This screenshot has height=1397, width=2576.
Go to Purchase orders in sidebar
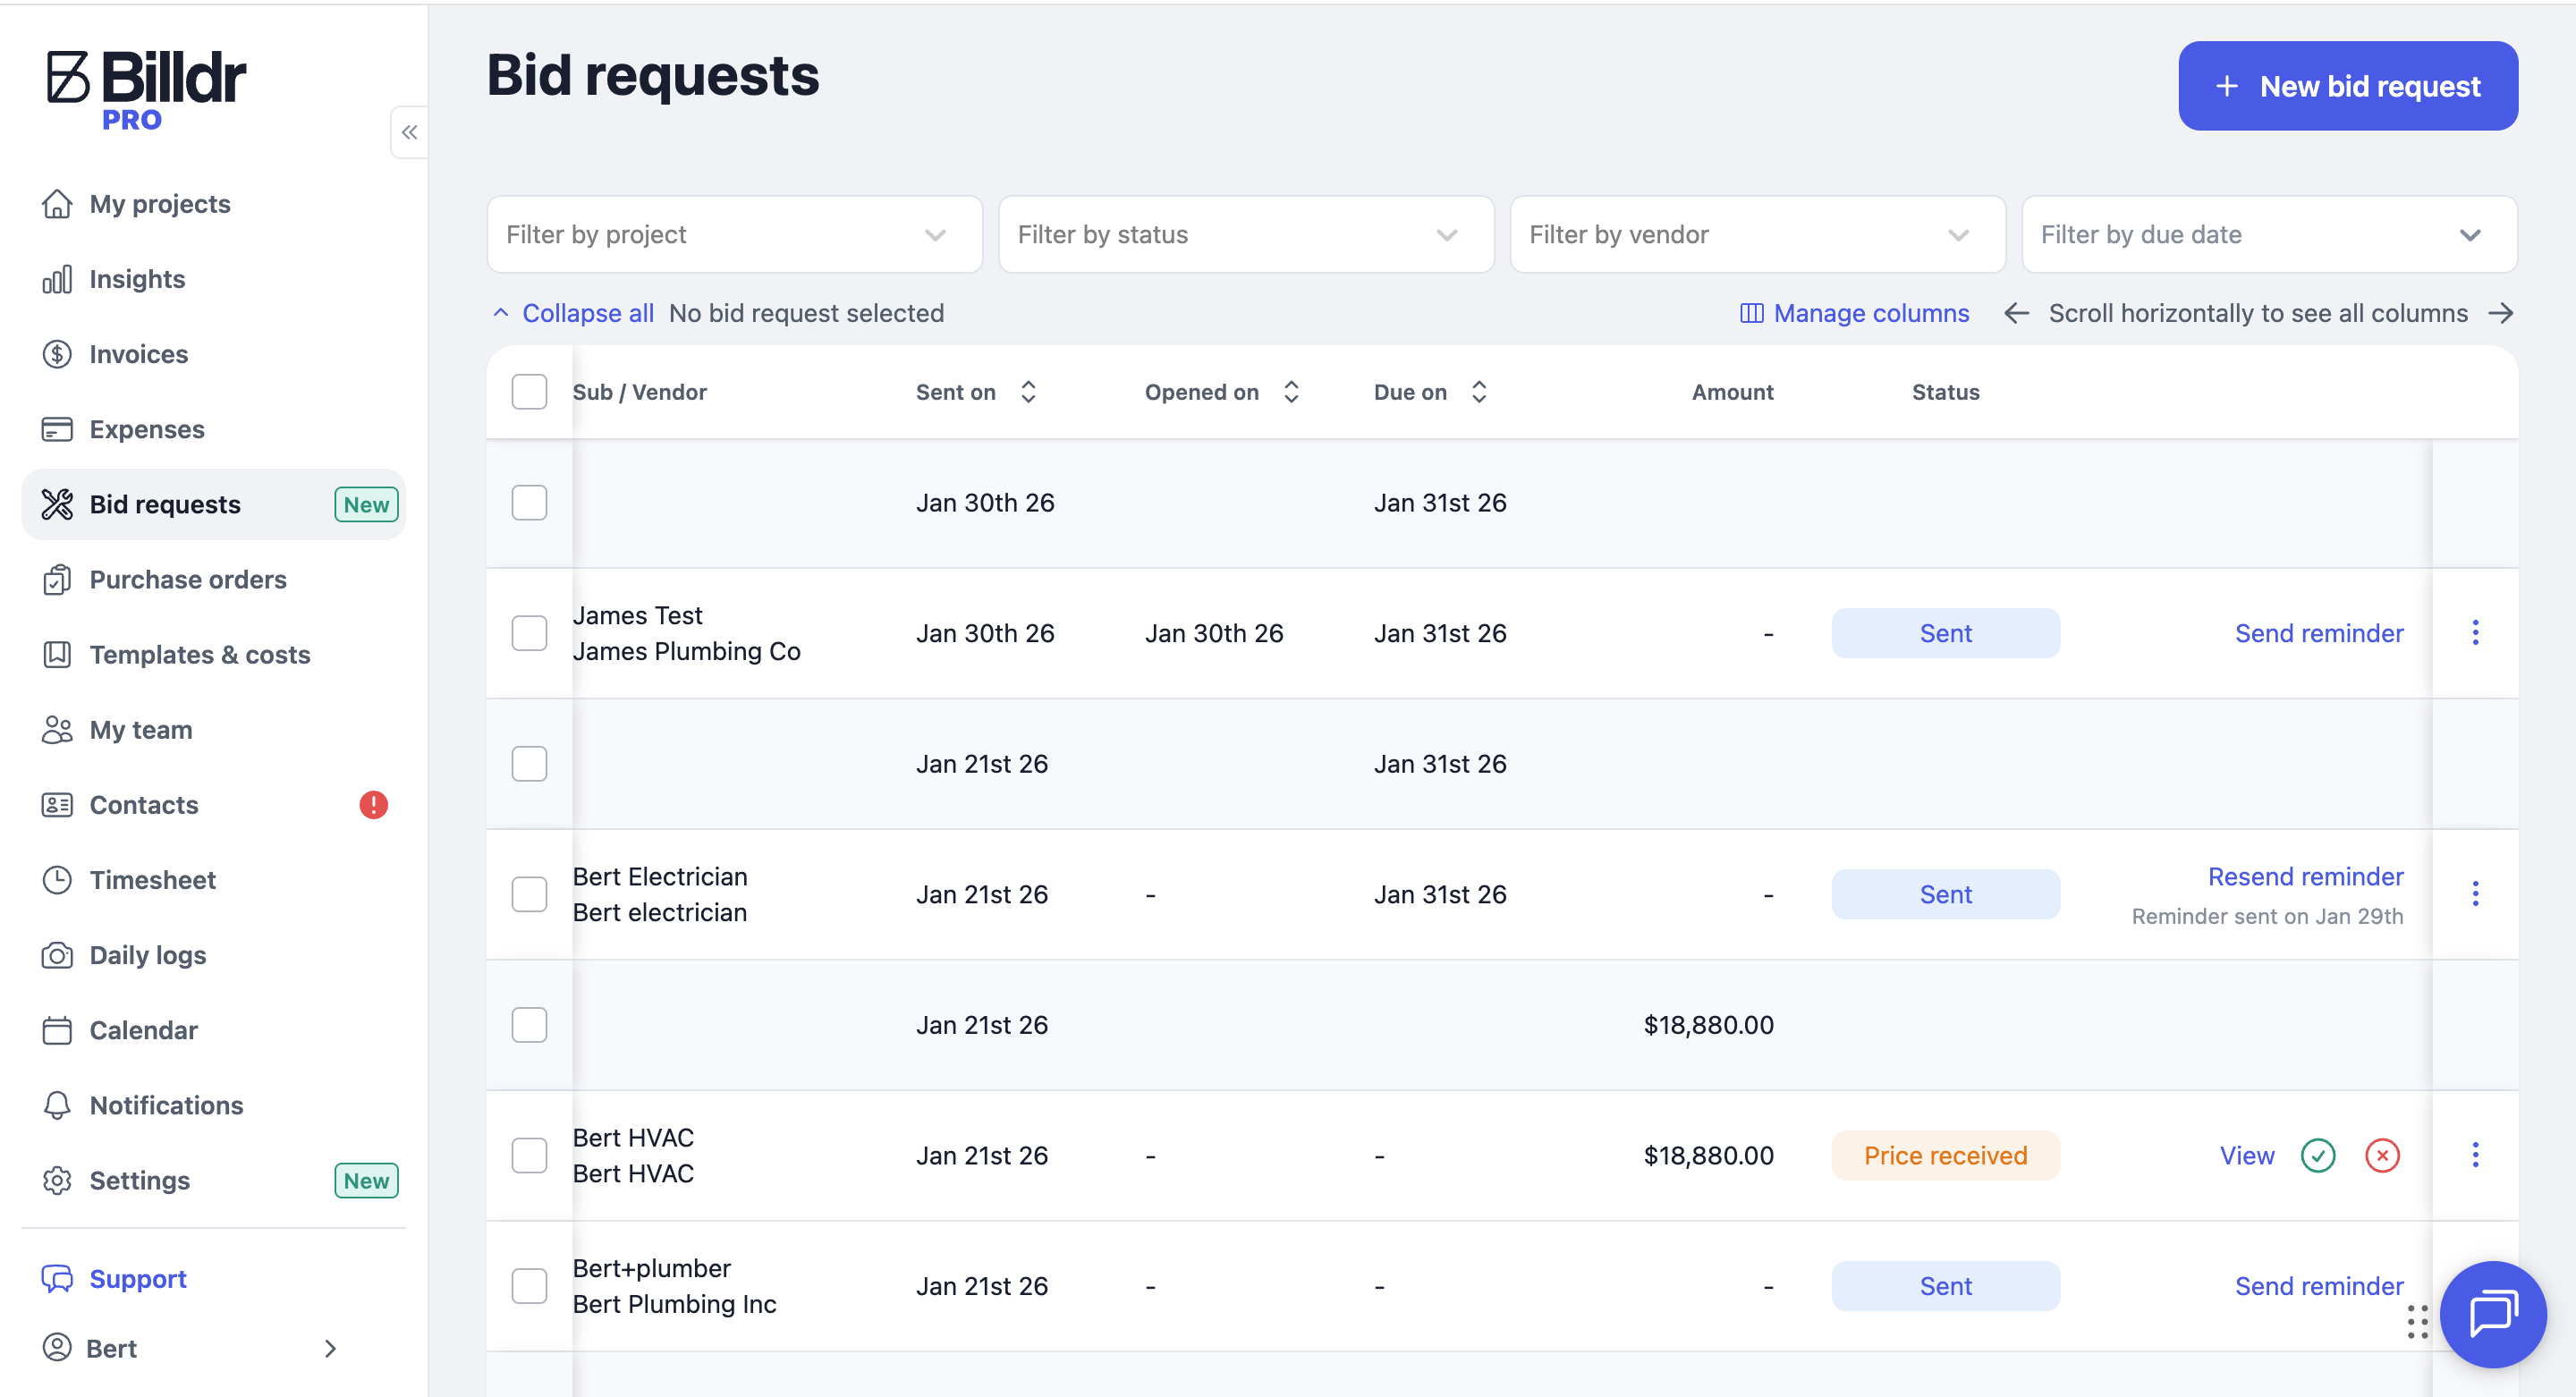click(188, 579)
